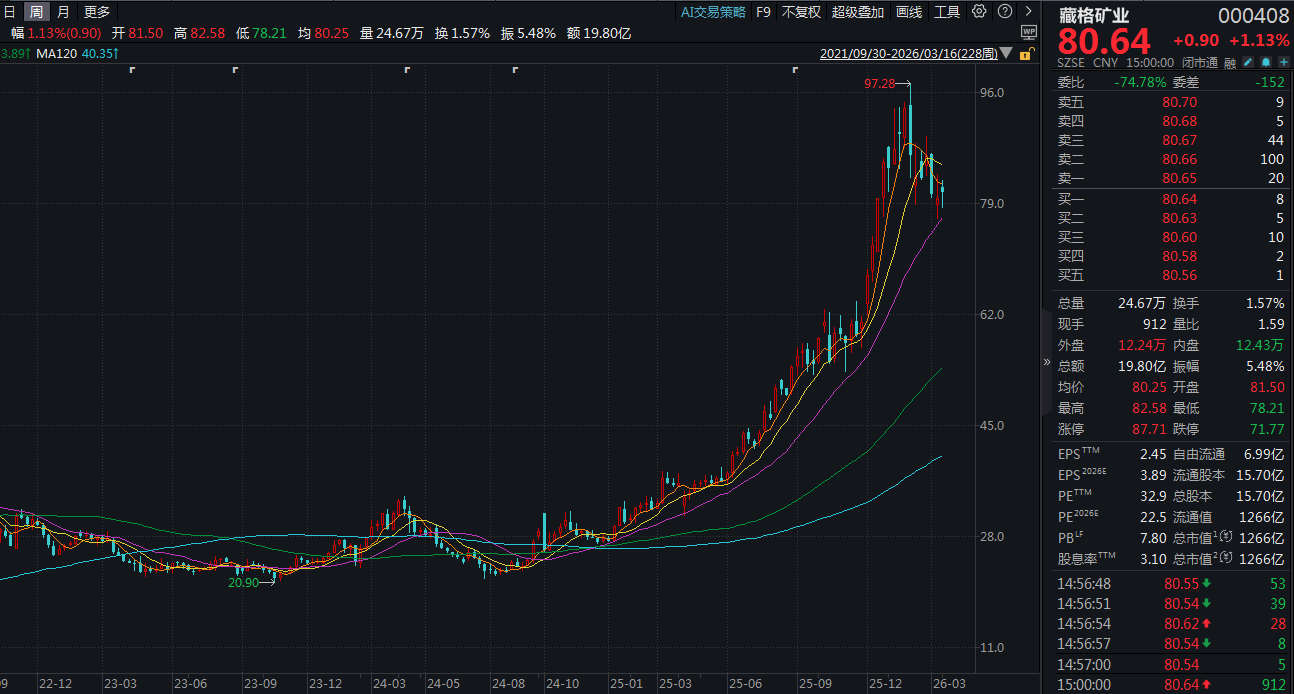Viewport: 1294px width, 694px height.
Task: Click the 2021/09/30-2026/03/16 date range link
Action: pyautogui.click(x=908, y=53)
